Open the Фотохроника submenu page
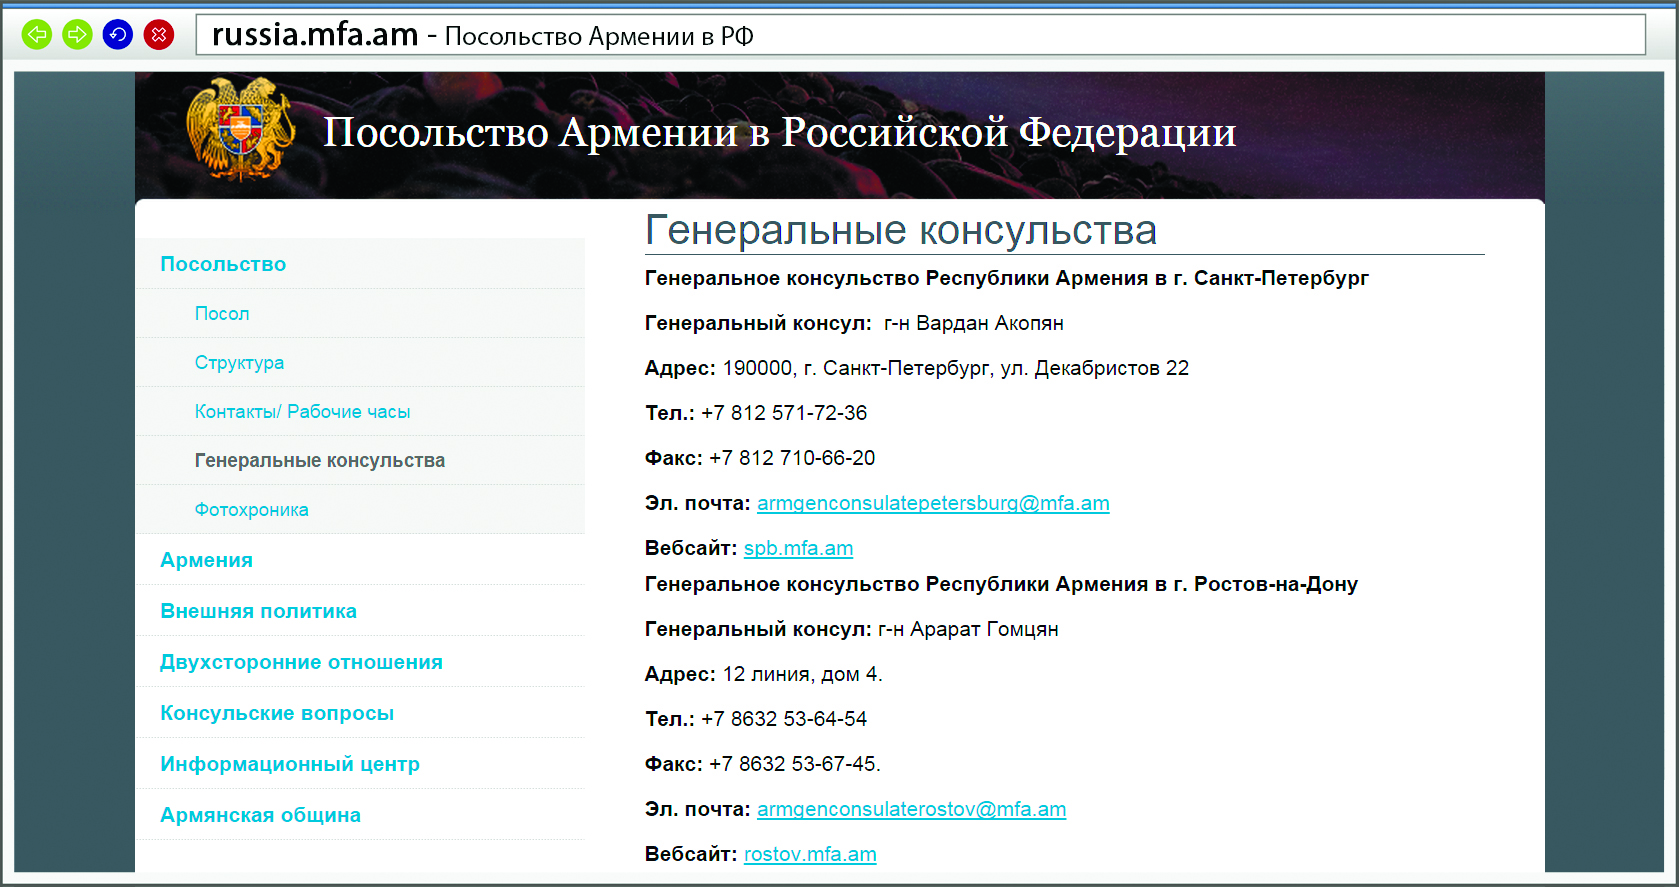Viewport: 1679px width, 887px height. [x=251, y=510]
